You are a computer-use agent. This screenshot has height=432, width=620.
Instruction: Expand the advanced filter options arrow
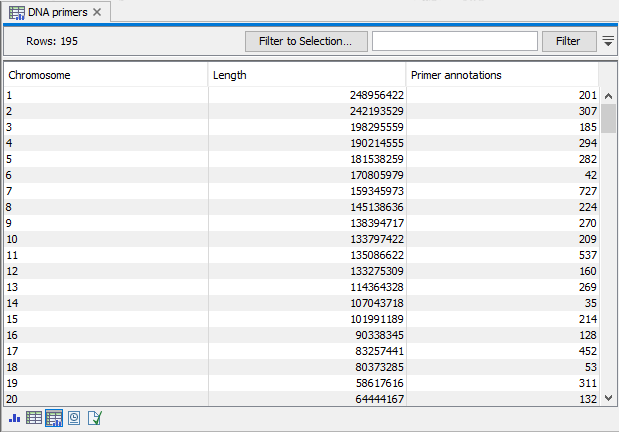tap(608, 41)
